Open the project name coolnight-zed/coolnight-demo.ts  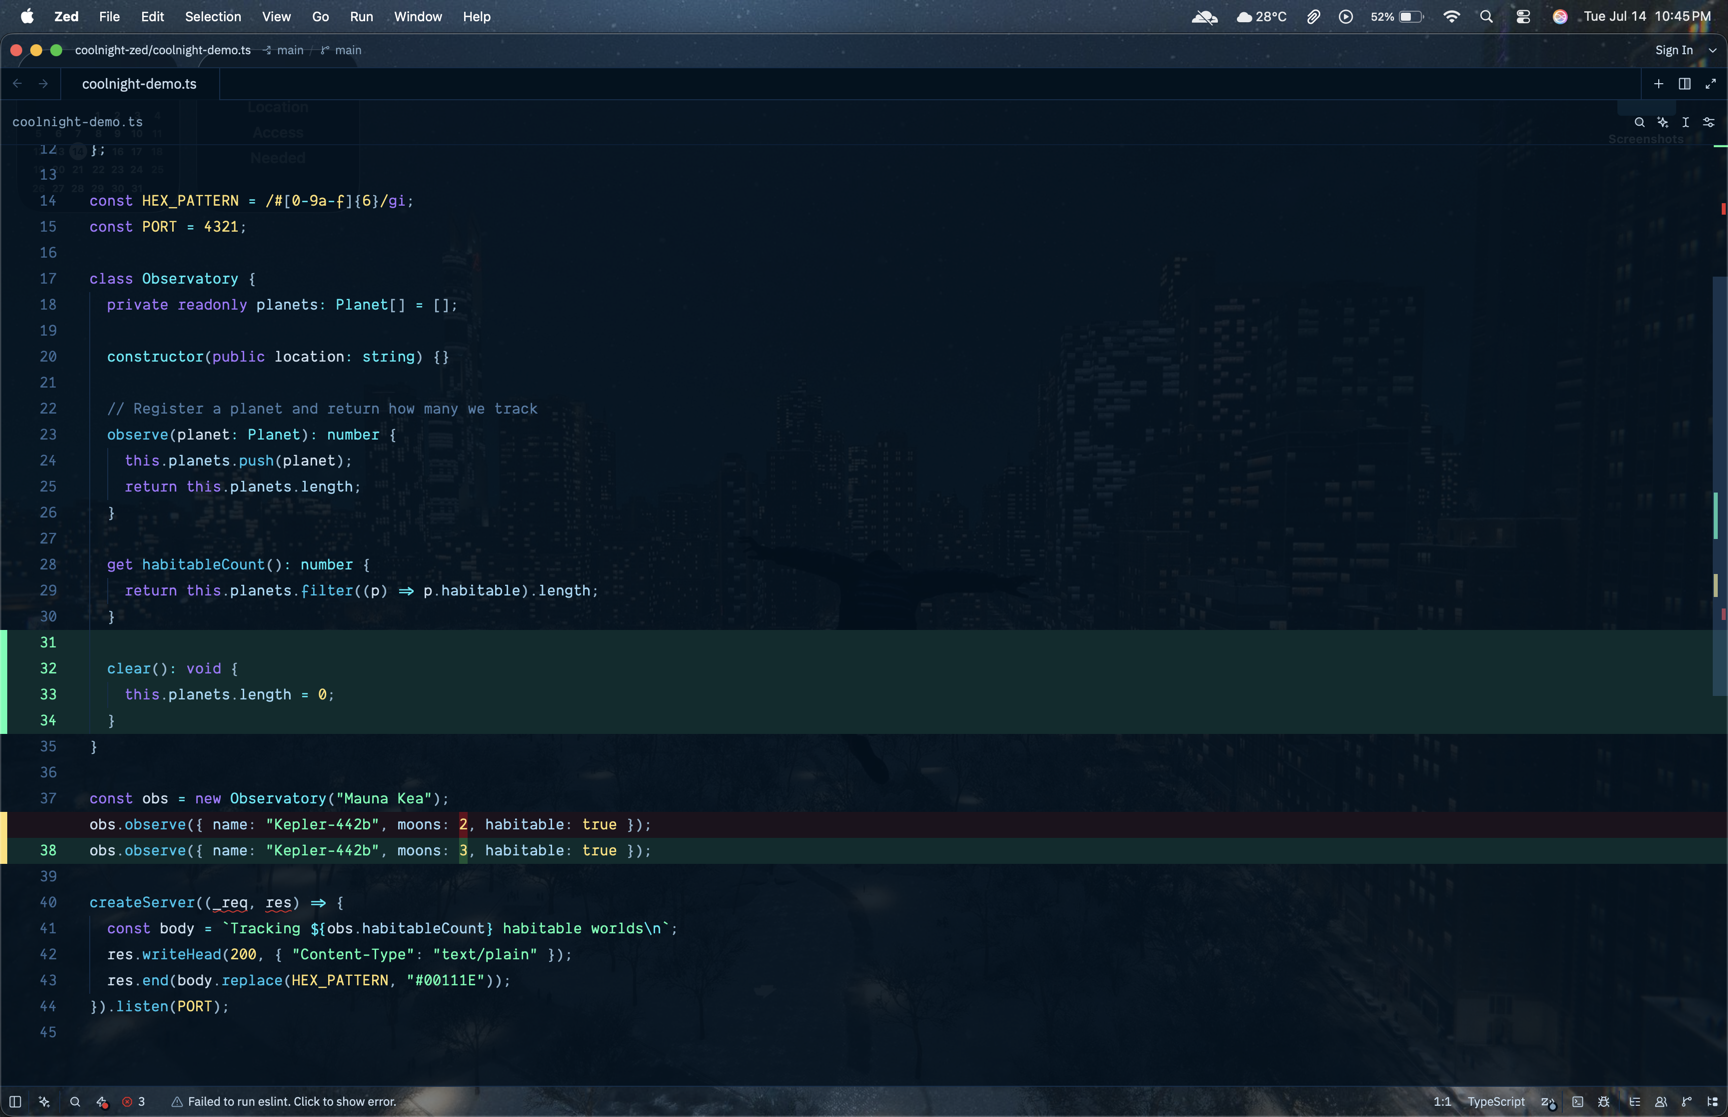[x=163, y=50]
